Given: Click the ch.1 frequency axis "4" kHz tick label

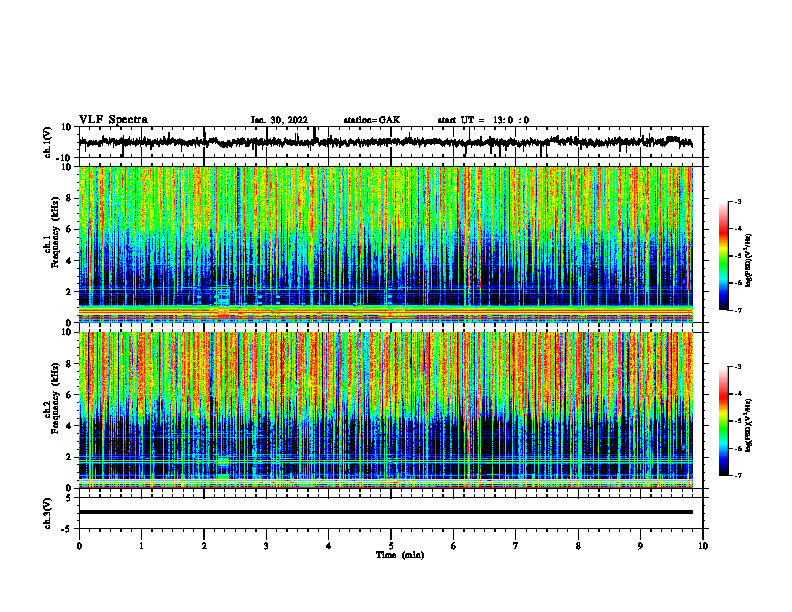Looking at the screenshot, I should point(69,261).
